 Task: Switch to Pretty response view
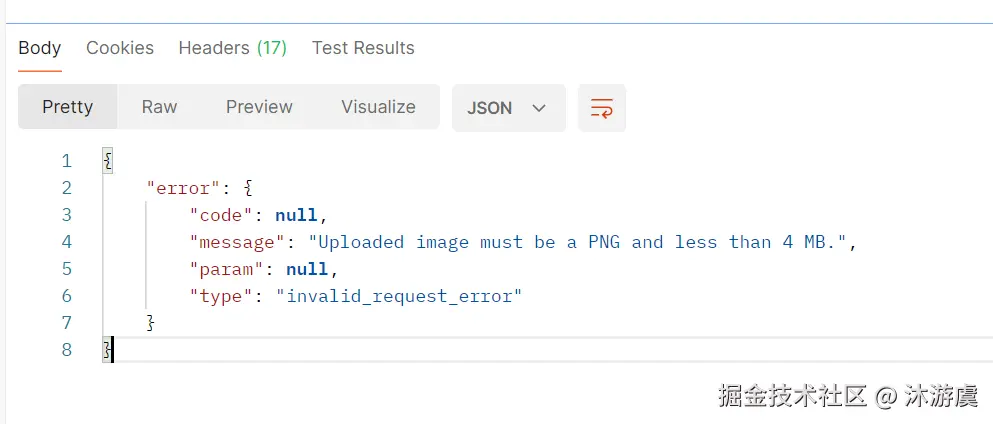[67, 107]
